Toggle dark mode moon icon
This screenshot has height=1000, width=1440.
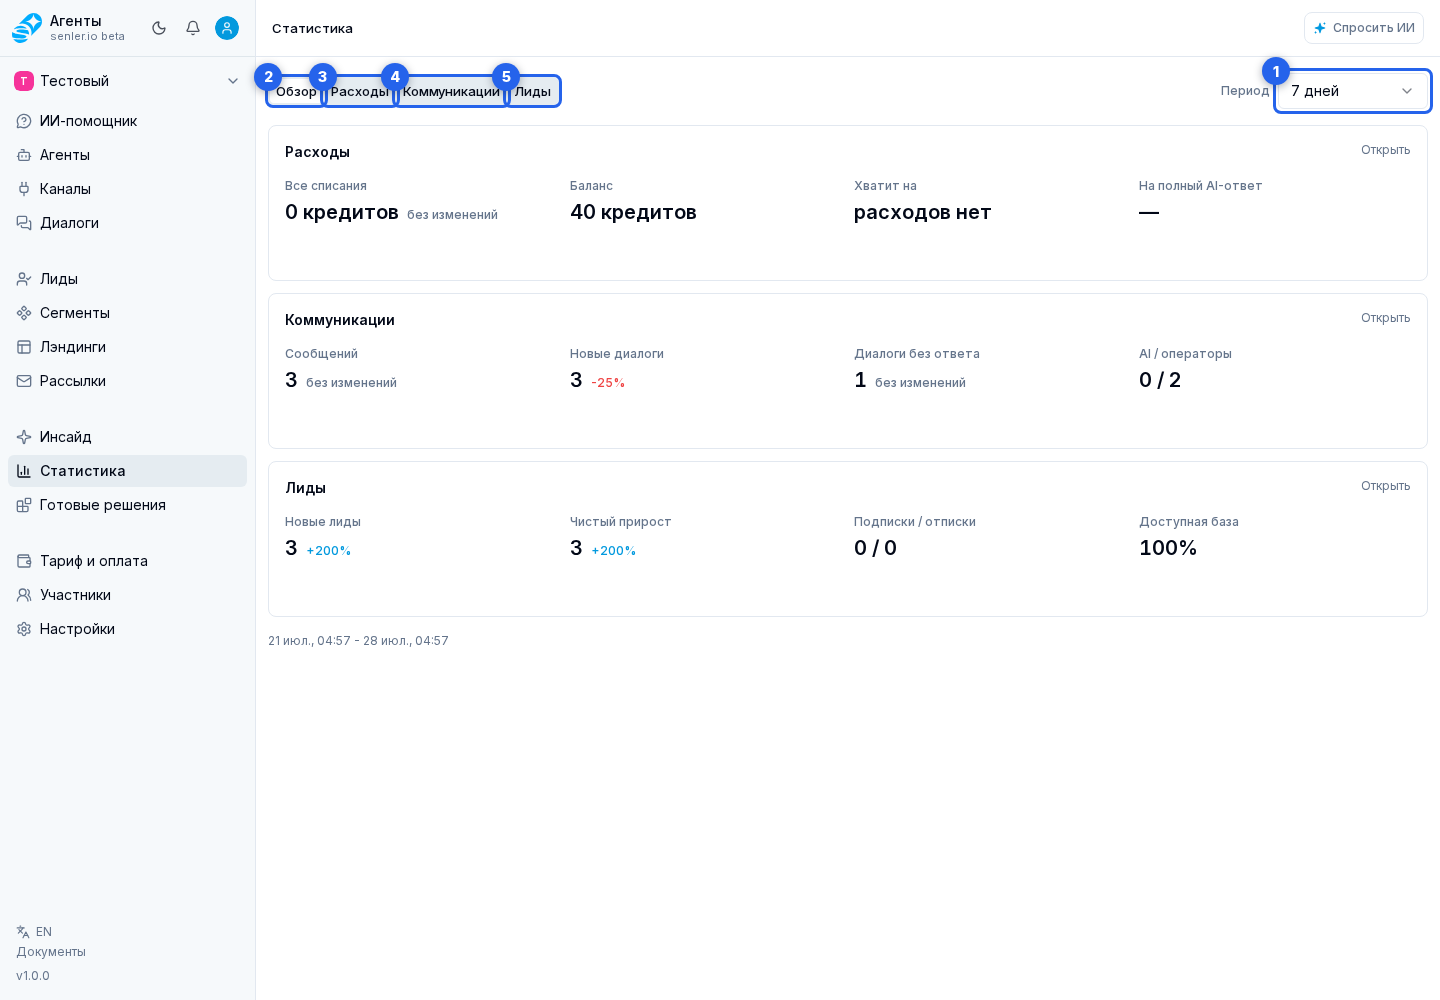point(159,28)
